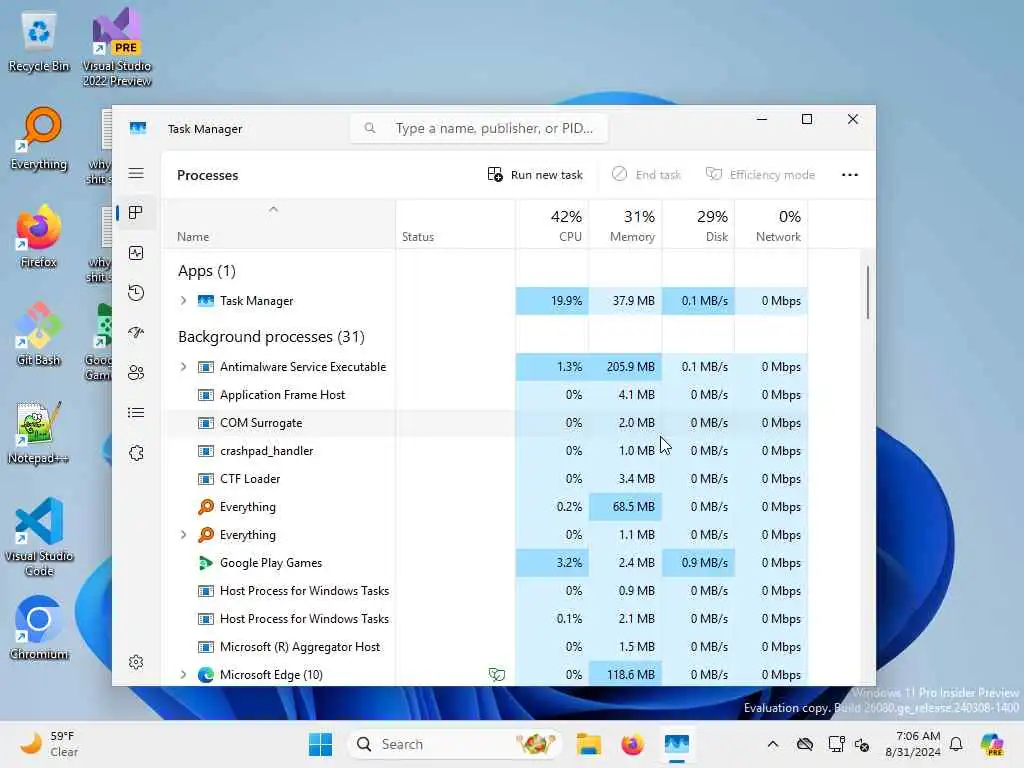Select the crashpad_handler process row
The height and width of the screenshot is (768, 1024).
tap(485, 451)
